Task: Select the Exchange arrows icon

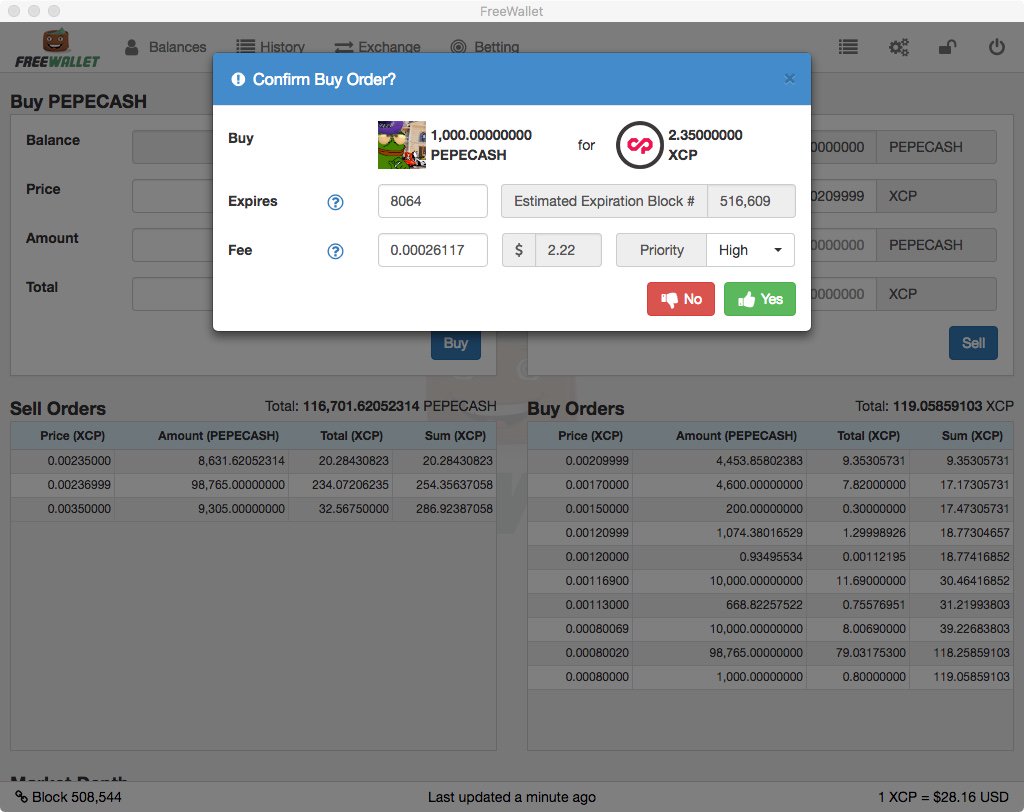Action: click(346, 45)
